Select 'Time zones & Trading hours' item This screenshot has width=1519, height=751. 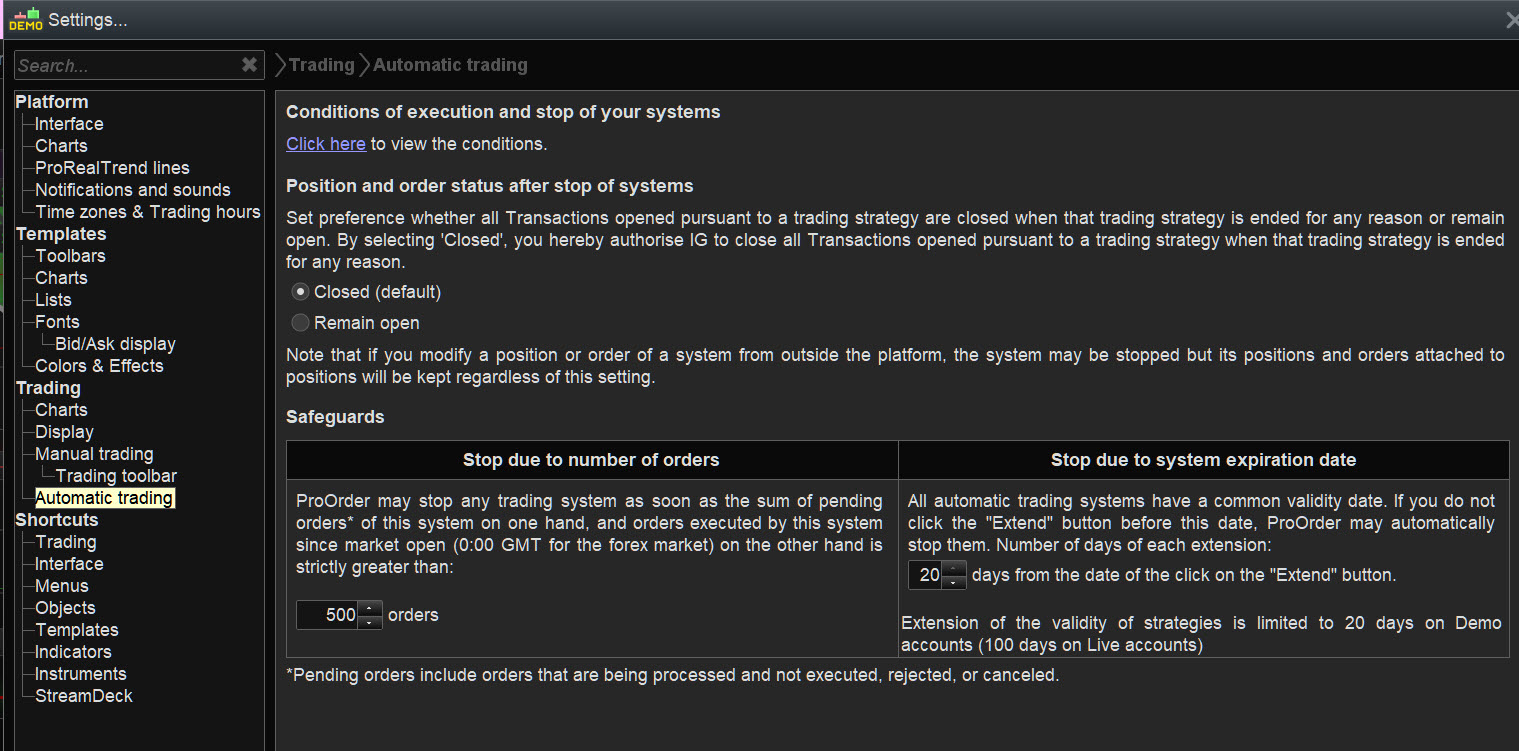(x=147, y=212)
